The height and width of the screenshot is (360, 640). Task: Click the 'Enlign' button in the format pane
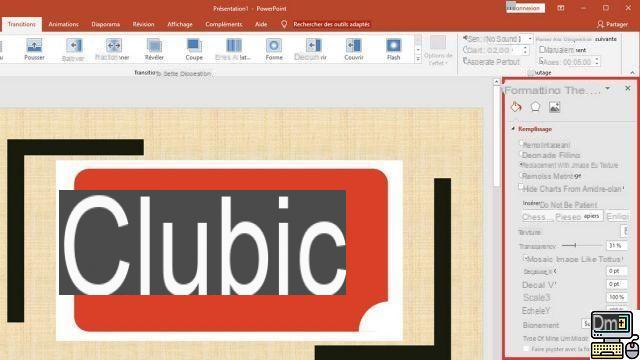(617, 216)
